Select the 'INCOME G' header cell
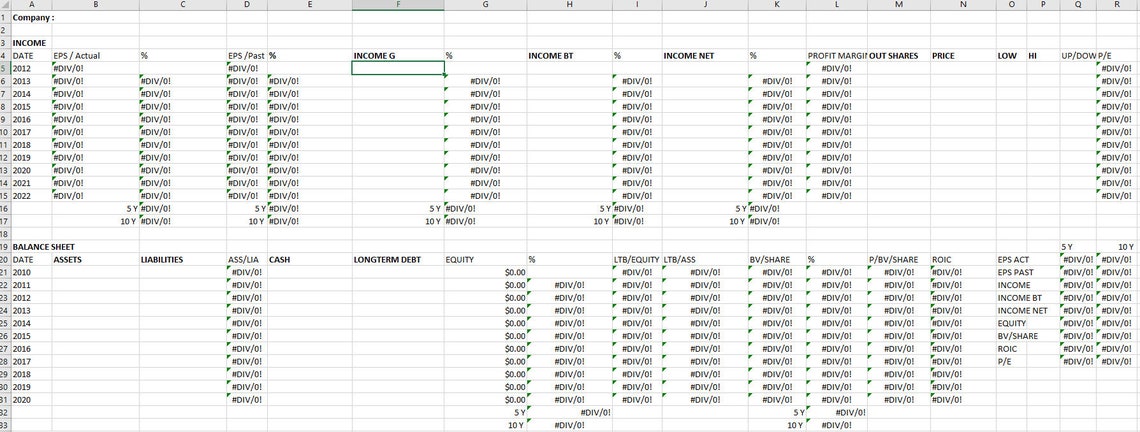This screenshot has width=1140, height=432. click(x=398, y=55)
